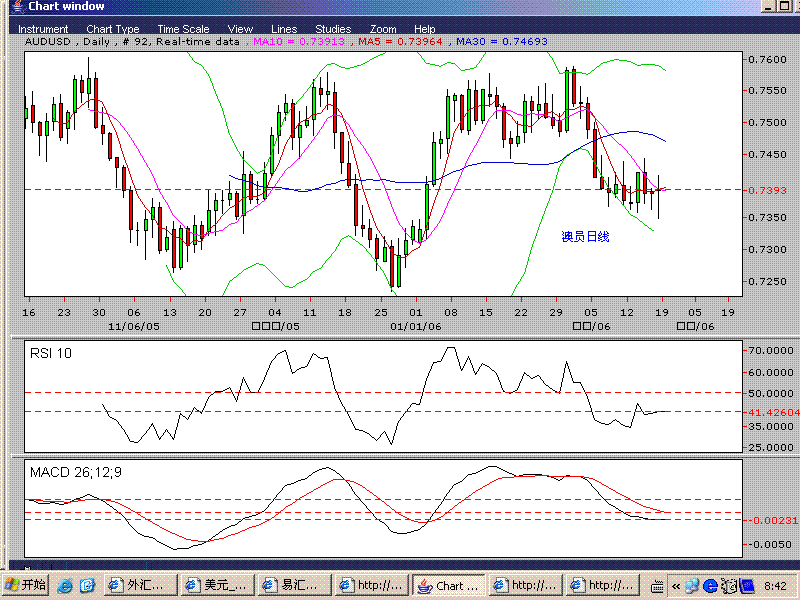This screenshot has width=800, height=600.
Task: Open the Instrument menu
Action: coord(43,29)
